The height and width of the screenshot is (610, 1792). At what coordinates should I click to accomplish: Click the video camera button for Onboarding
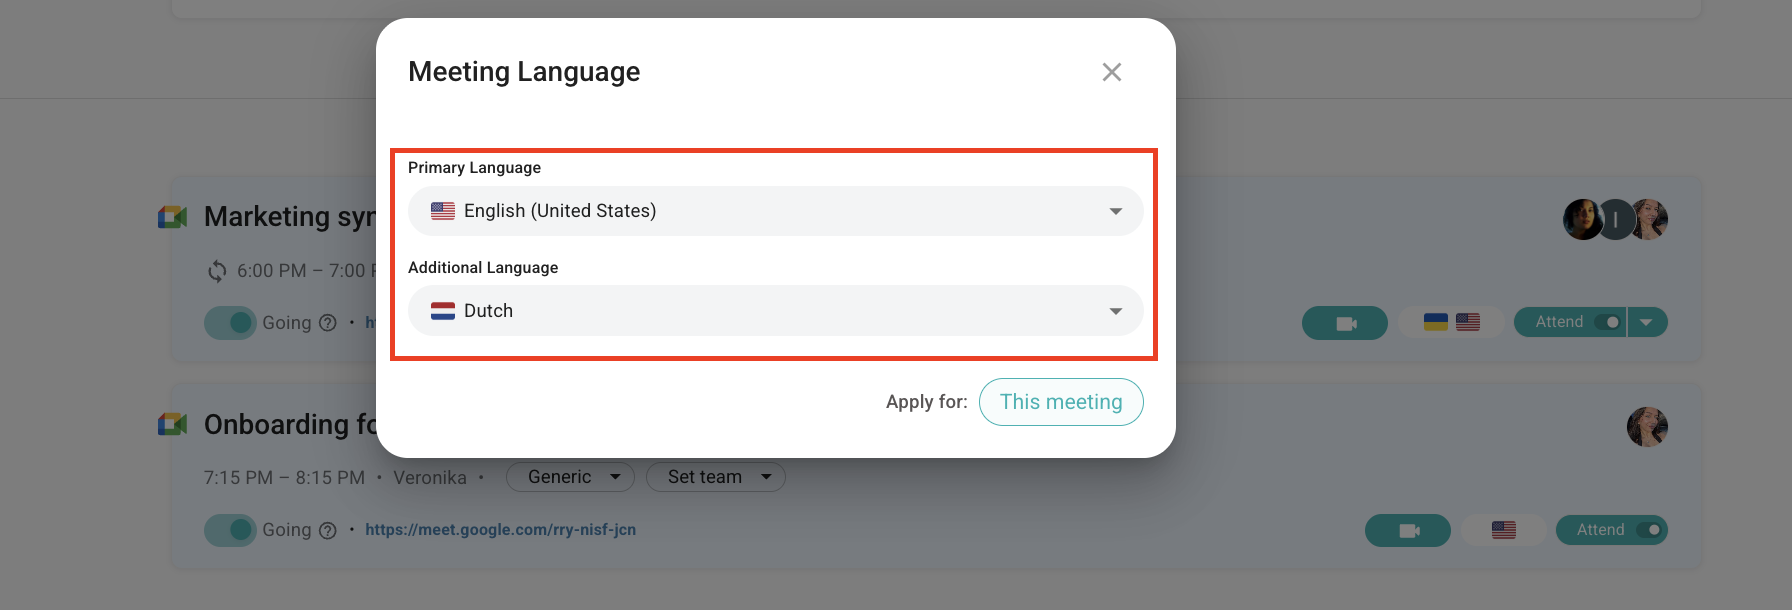coord(1407,530)
